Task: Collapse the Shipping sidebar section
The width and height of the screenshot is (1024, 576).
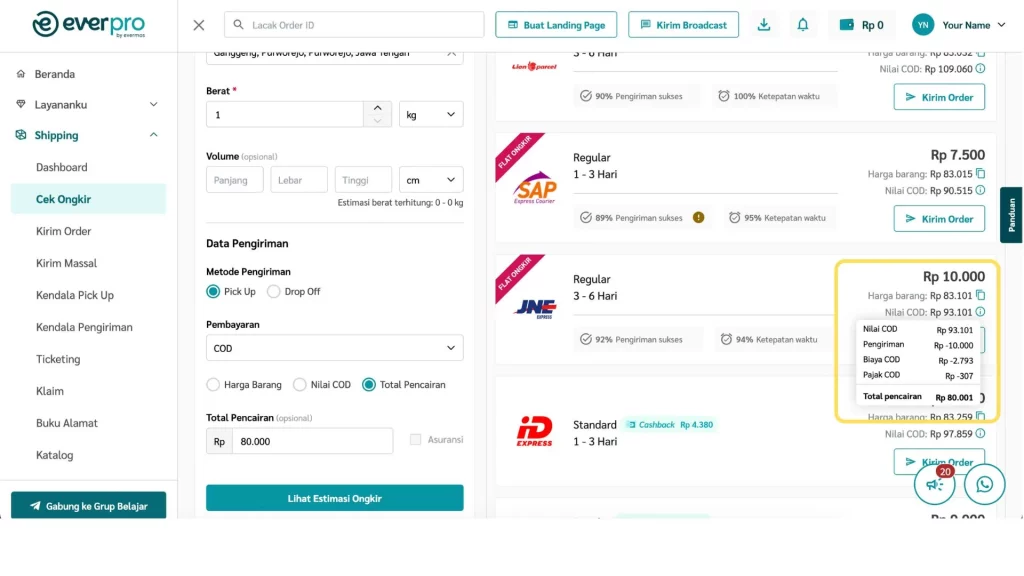Action: 154,135
